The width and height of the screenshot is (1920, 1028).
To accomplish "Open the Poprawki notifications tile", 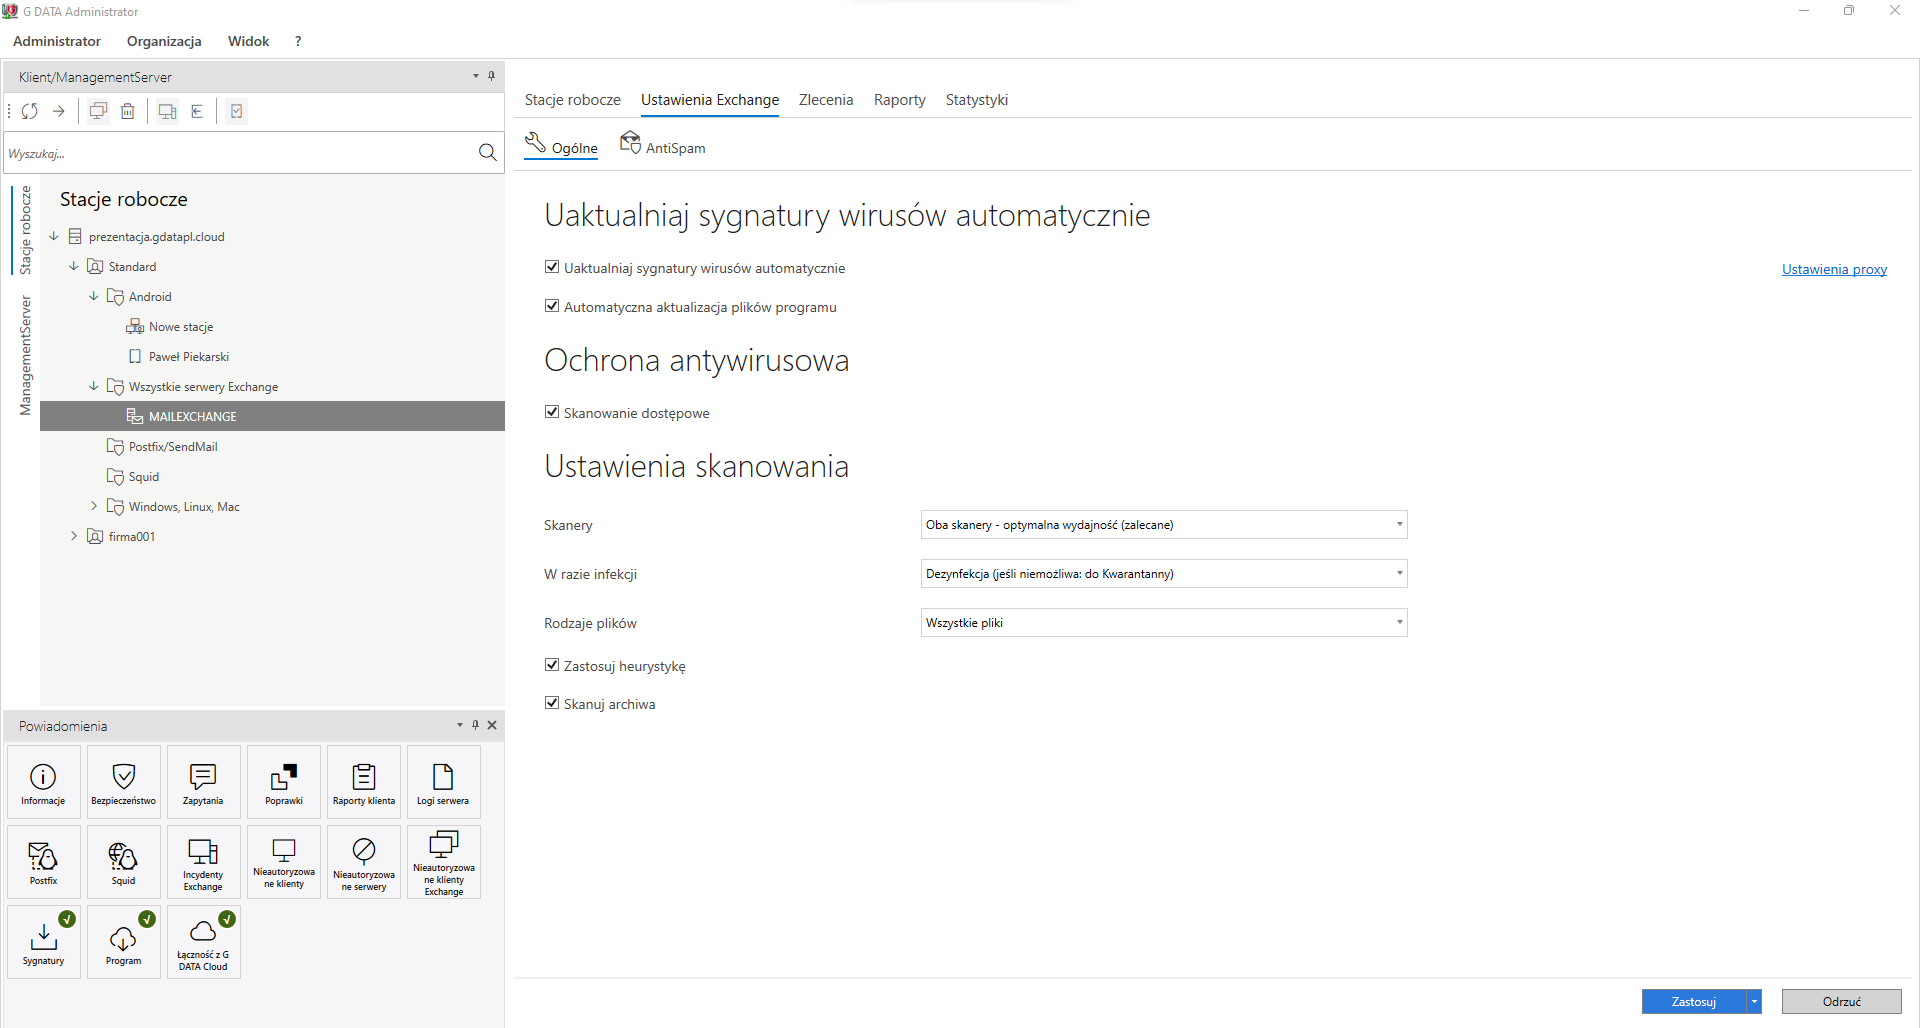I will [x=284, y=782].
